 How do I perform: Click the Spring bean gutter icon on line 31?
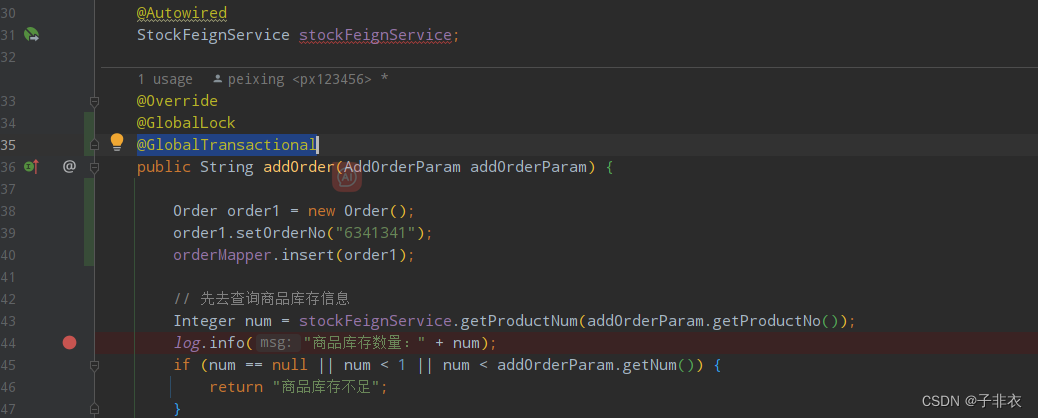pyautogui.click(x=31, y=34)
